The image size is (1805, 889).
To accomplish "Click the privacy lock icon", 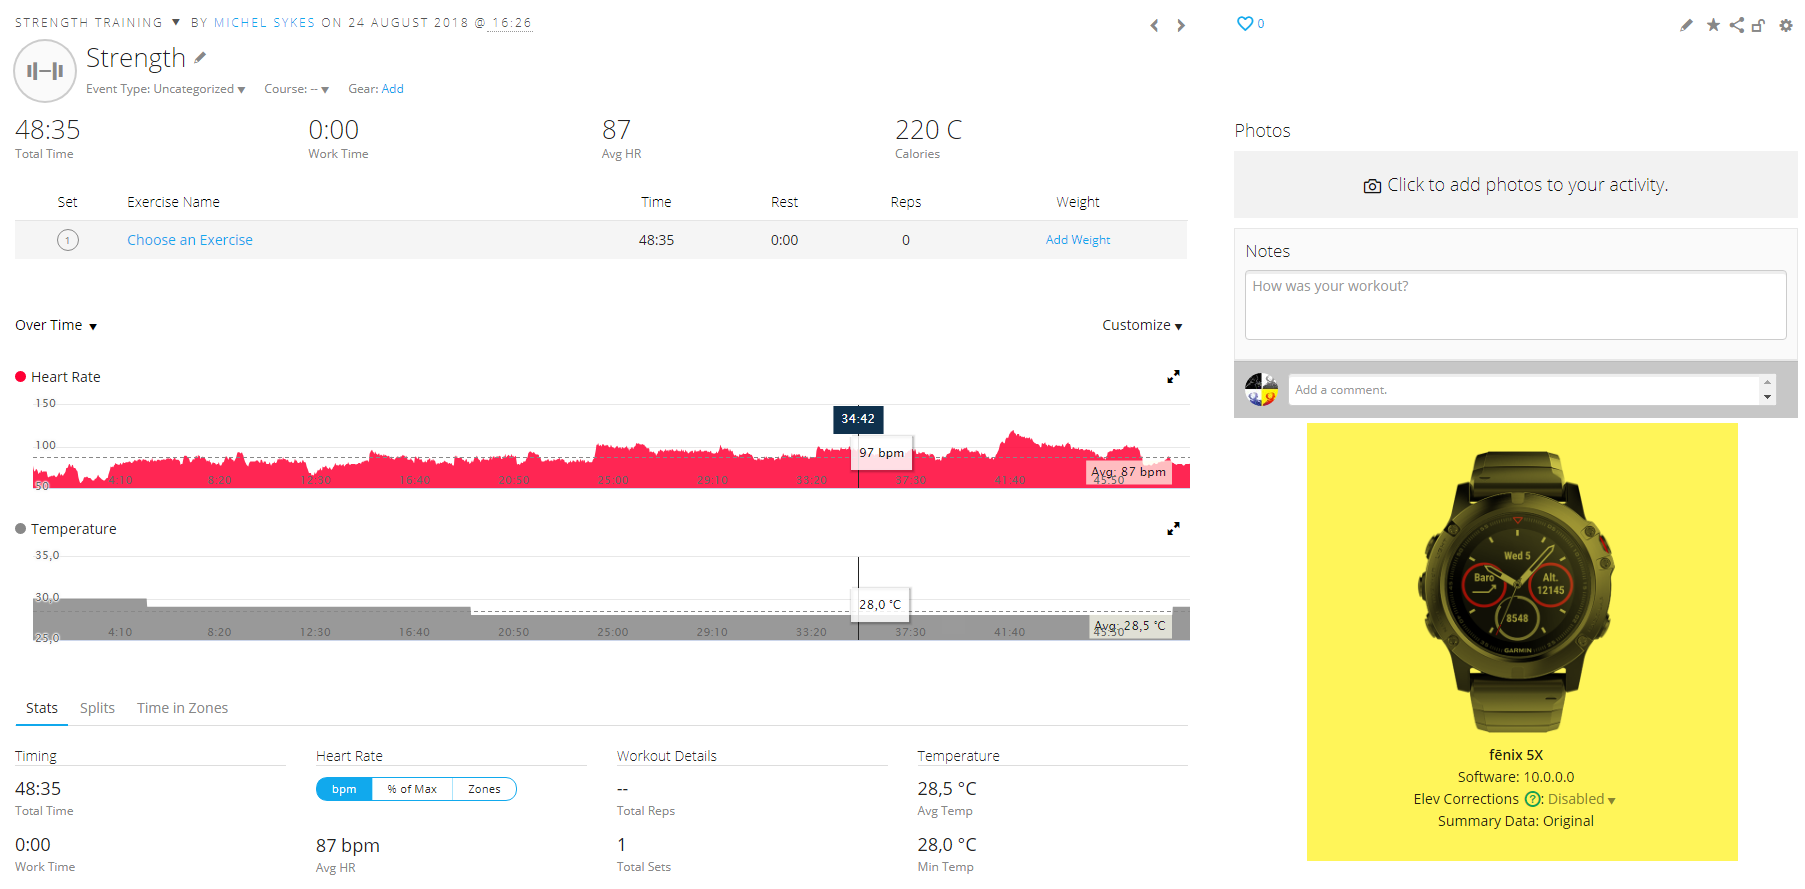I will pos(1758,25).
